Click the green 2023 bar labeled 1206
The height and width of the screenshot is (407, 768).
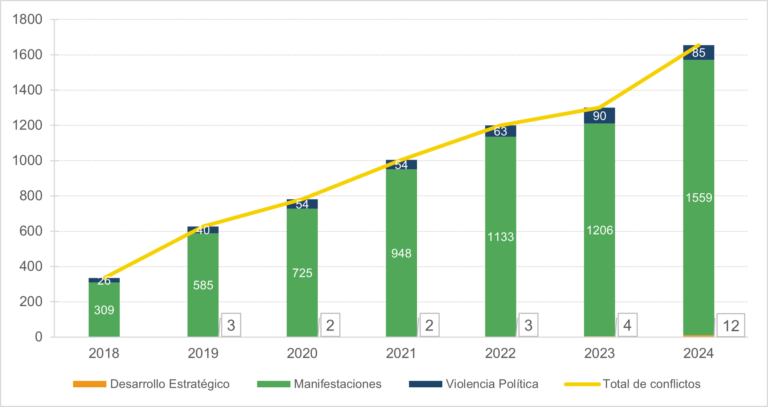point(599,230)
